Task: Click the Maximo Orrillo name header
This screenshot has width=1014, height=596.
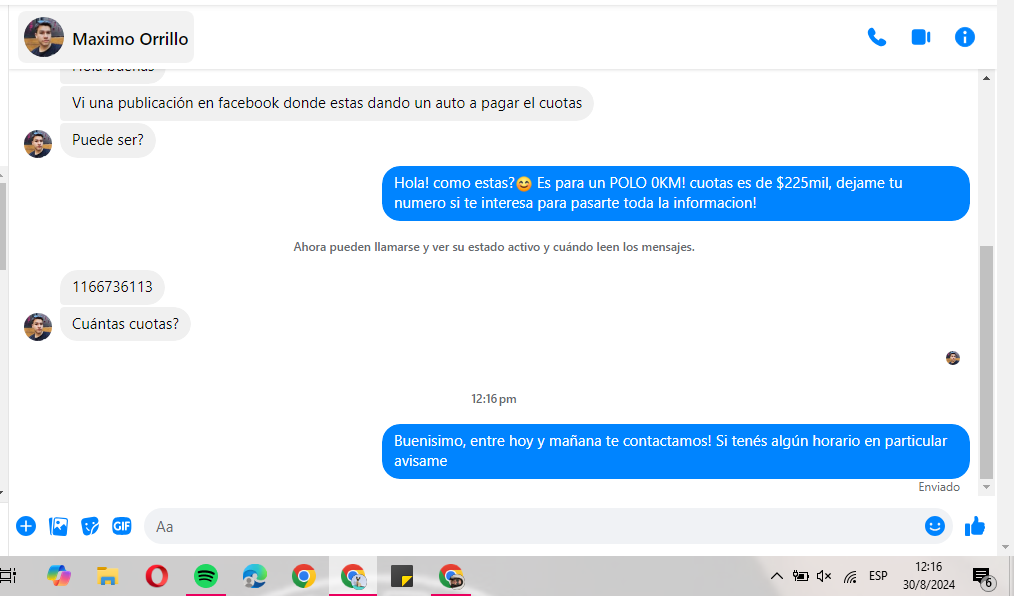Action: click(130, 39)
